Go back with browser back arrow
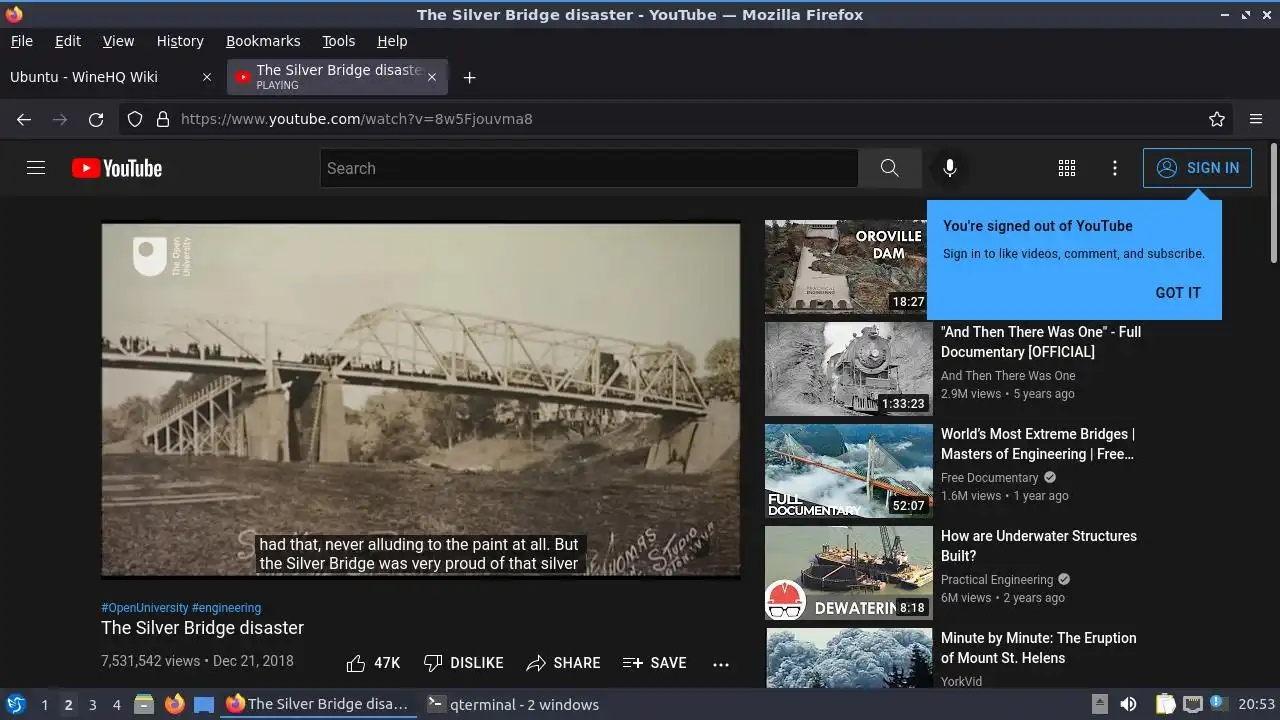The height and width of the screenshot is (720, 1280). [24, 119]
